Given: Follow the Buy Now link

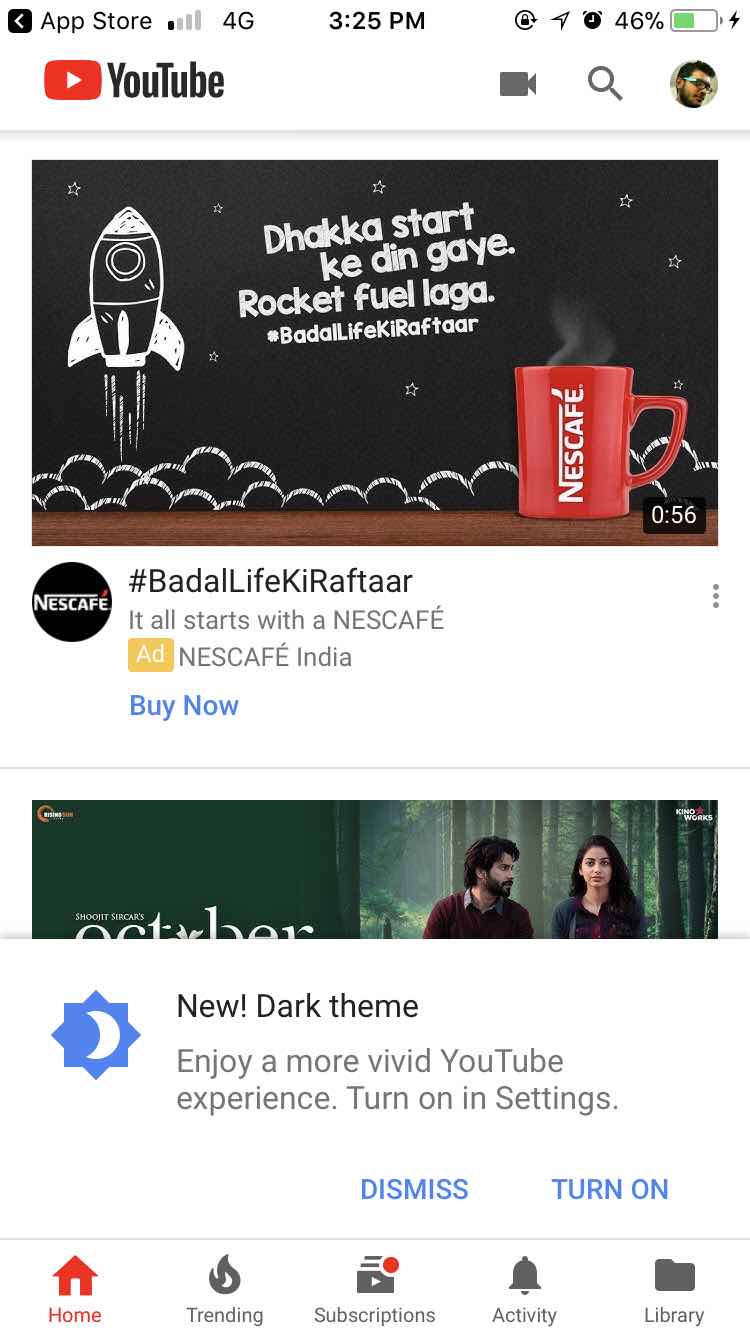Looking at the screenshot, I should (x=184, y=706).
